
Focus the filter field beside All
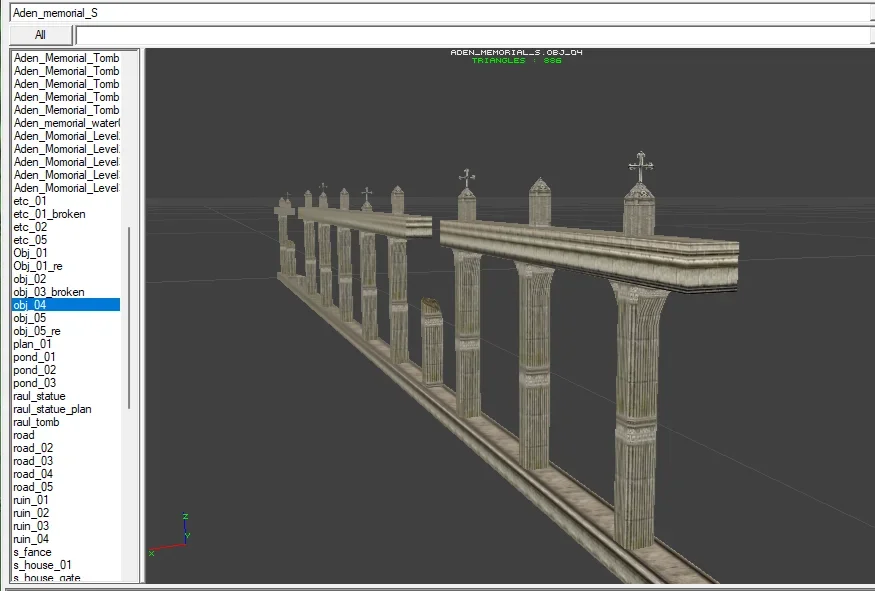474,36
